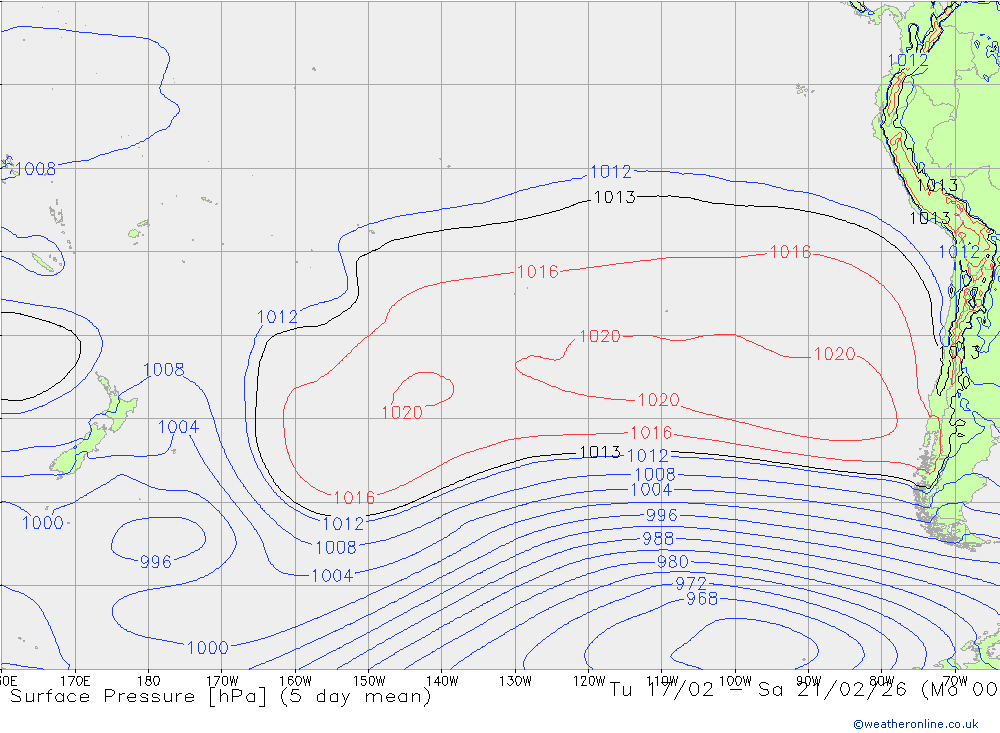The height and width of the screenshot is (733, 1000).
Task: Click the 1020 label on the small closed red contour
Action: click(402, 413)
